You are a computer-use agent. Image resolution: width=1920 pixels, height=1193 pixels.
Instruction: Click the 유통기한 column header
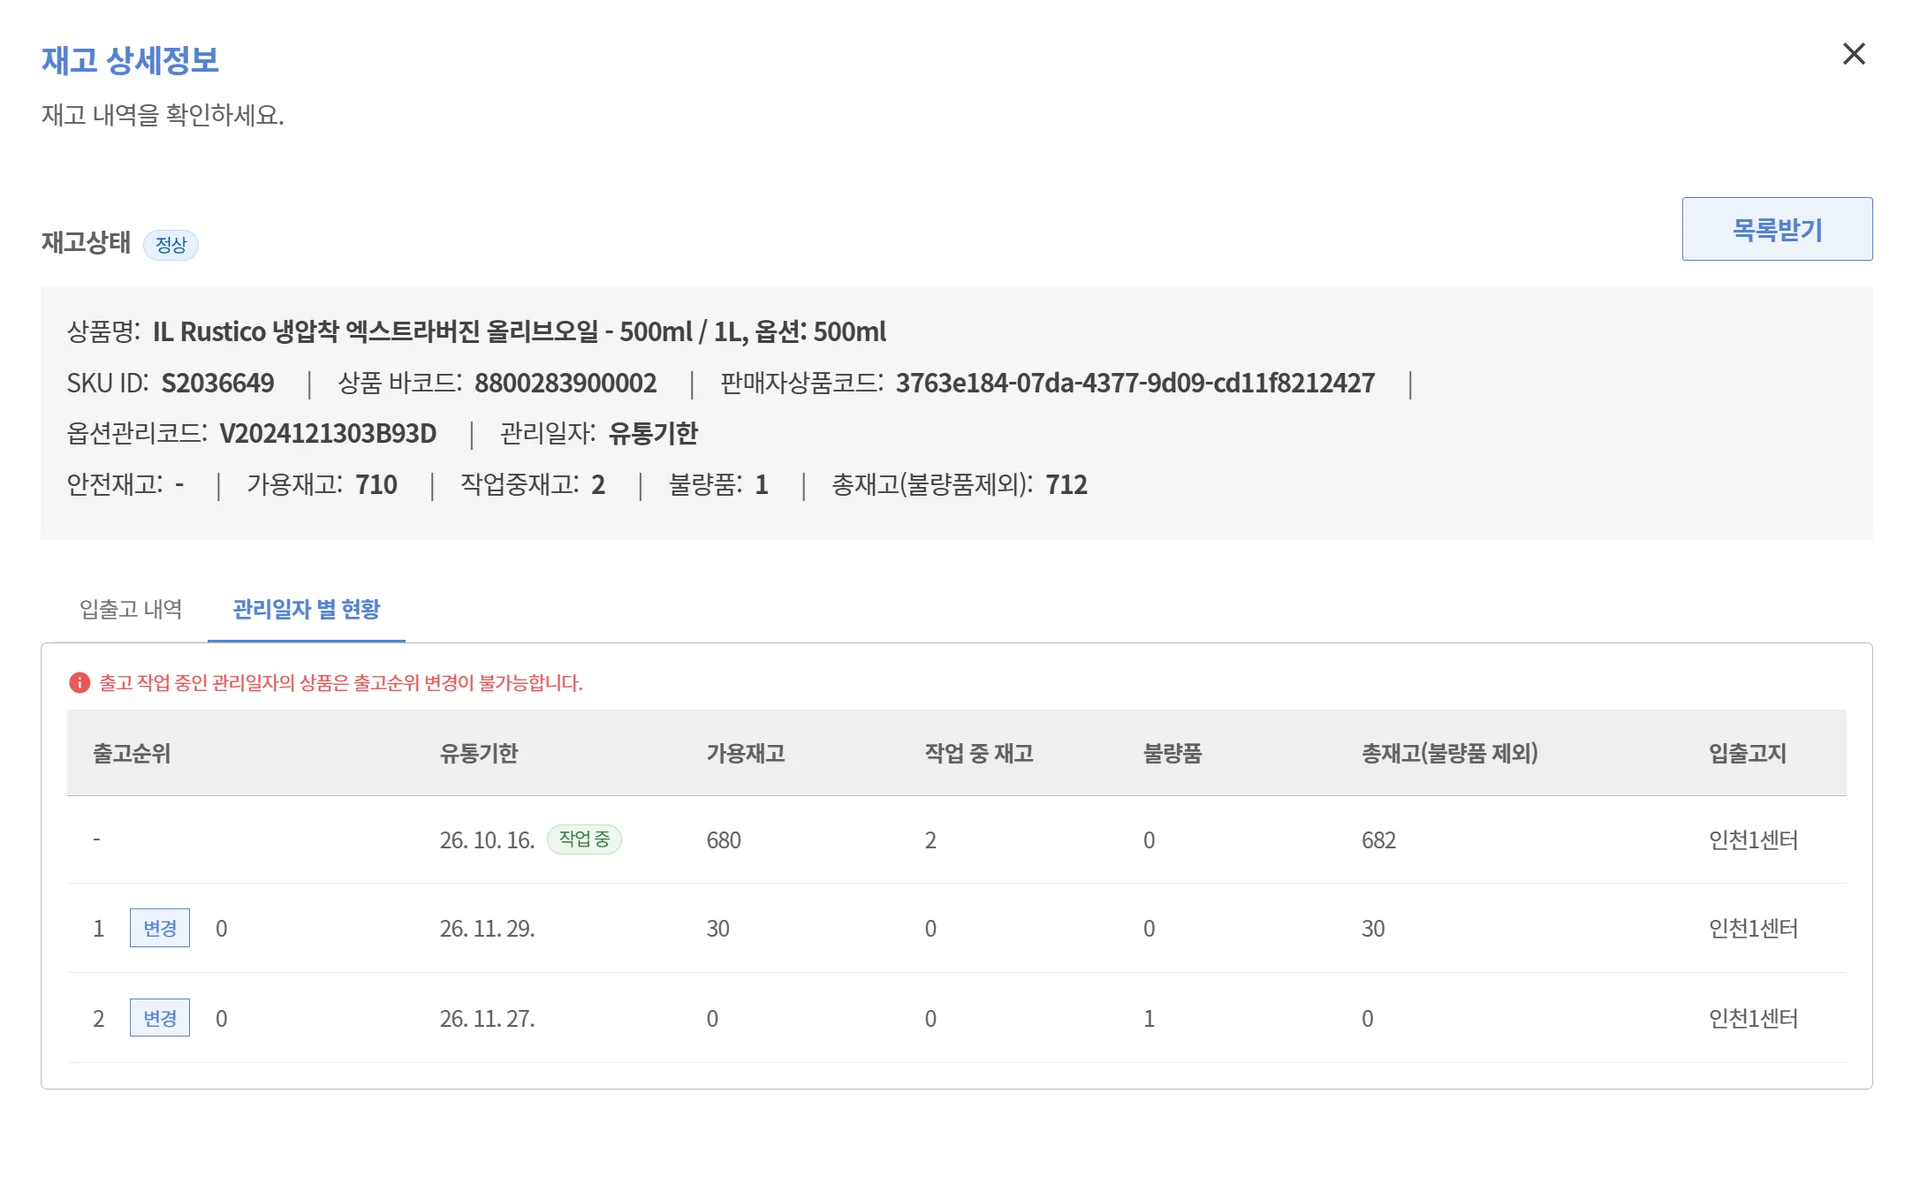click(482, 754)
